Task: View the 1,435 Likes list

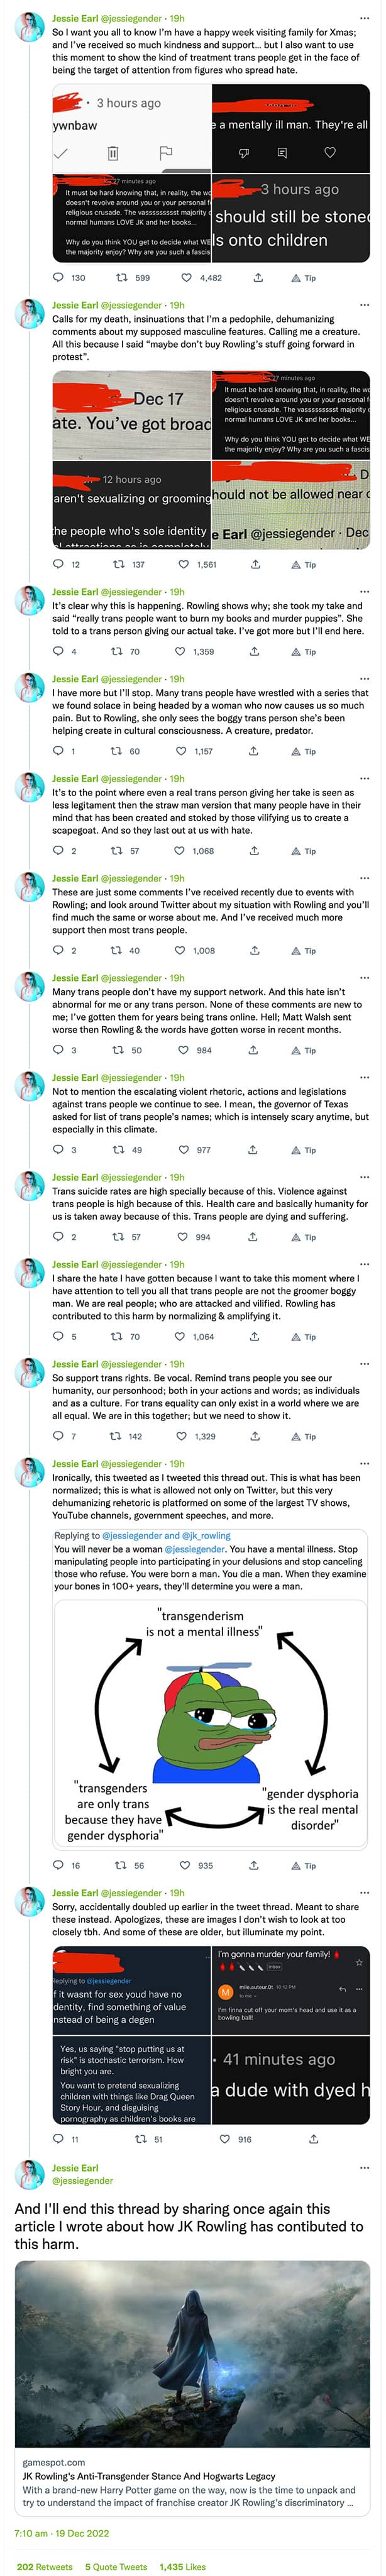Action: coord(183,2566)
